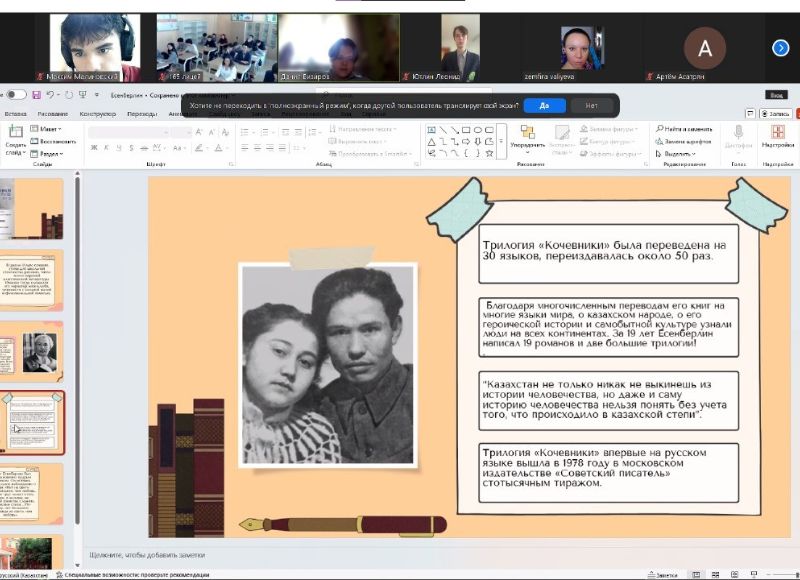Toggle bold Ж formatting
This screenshot has width=800, height=580.
pos(94,148)
